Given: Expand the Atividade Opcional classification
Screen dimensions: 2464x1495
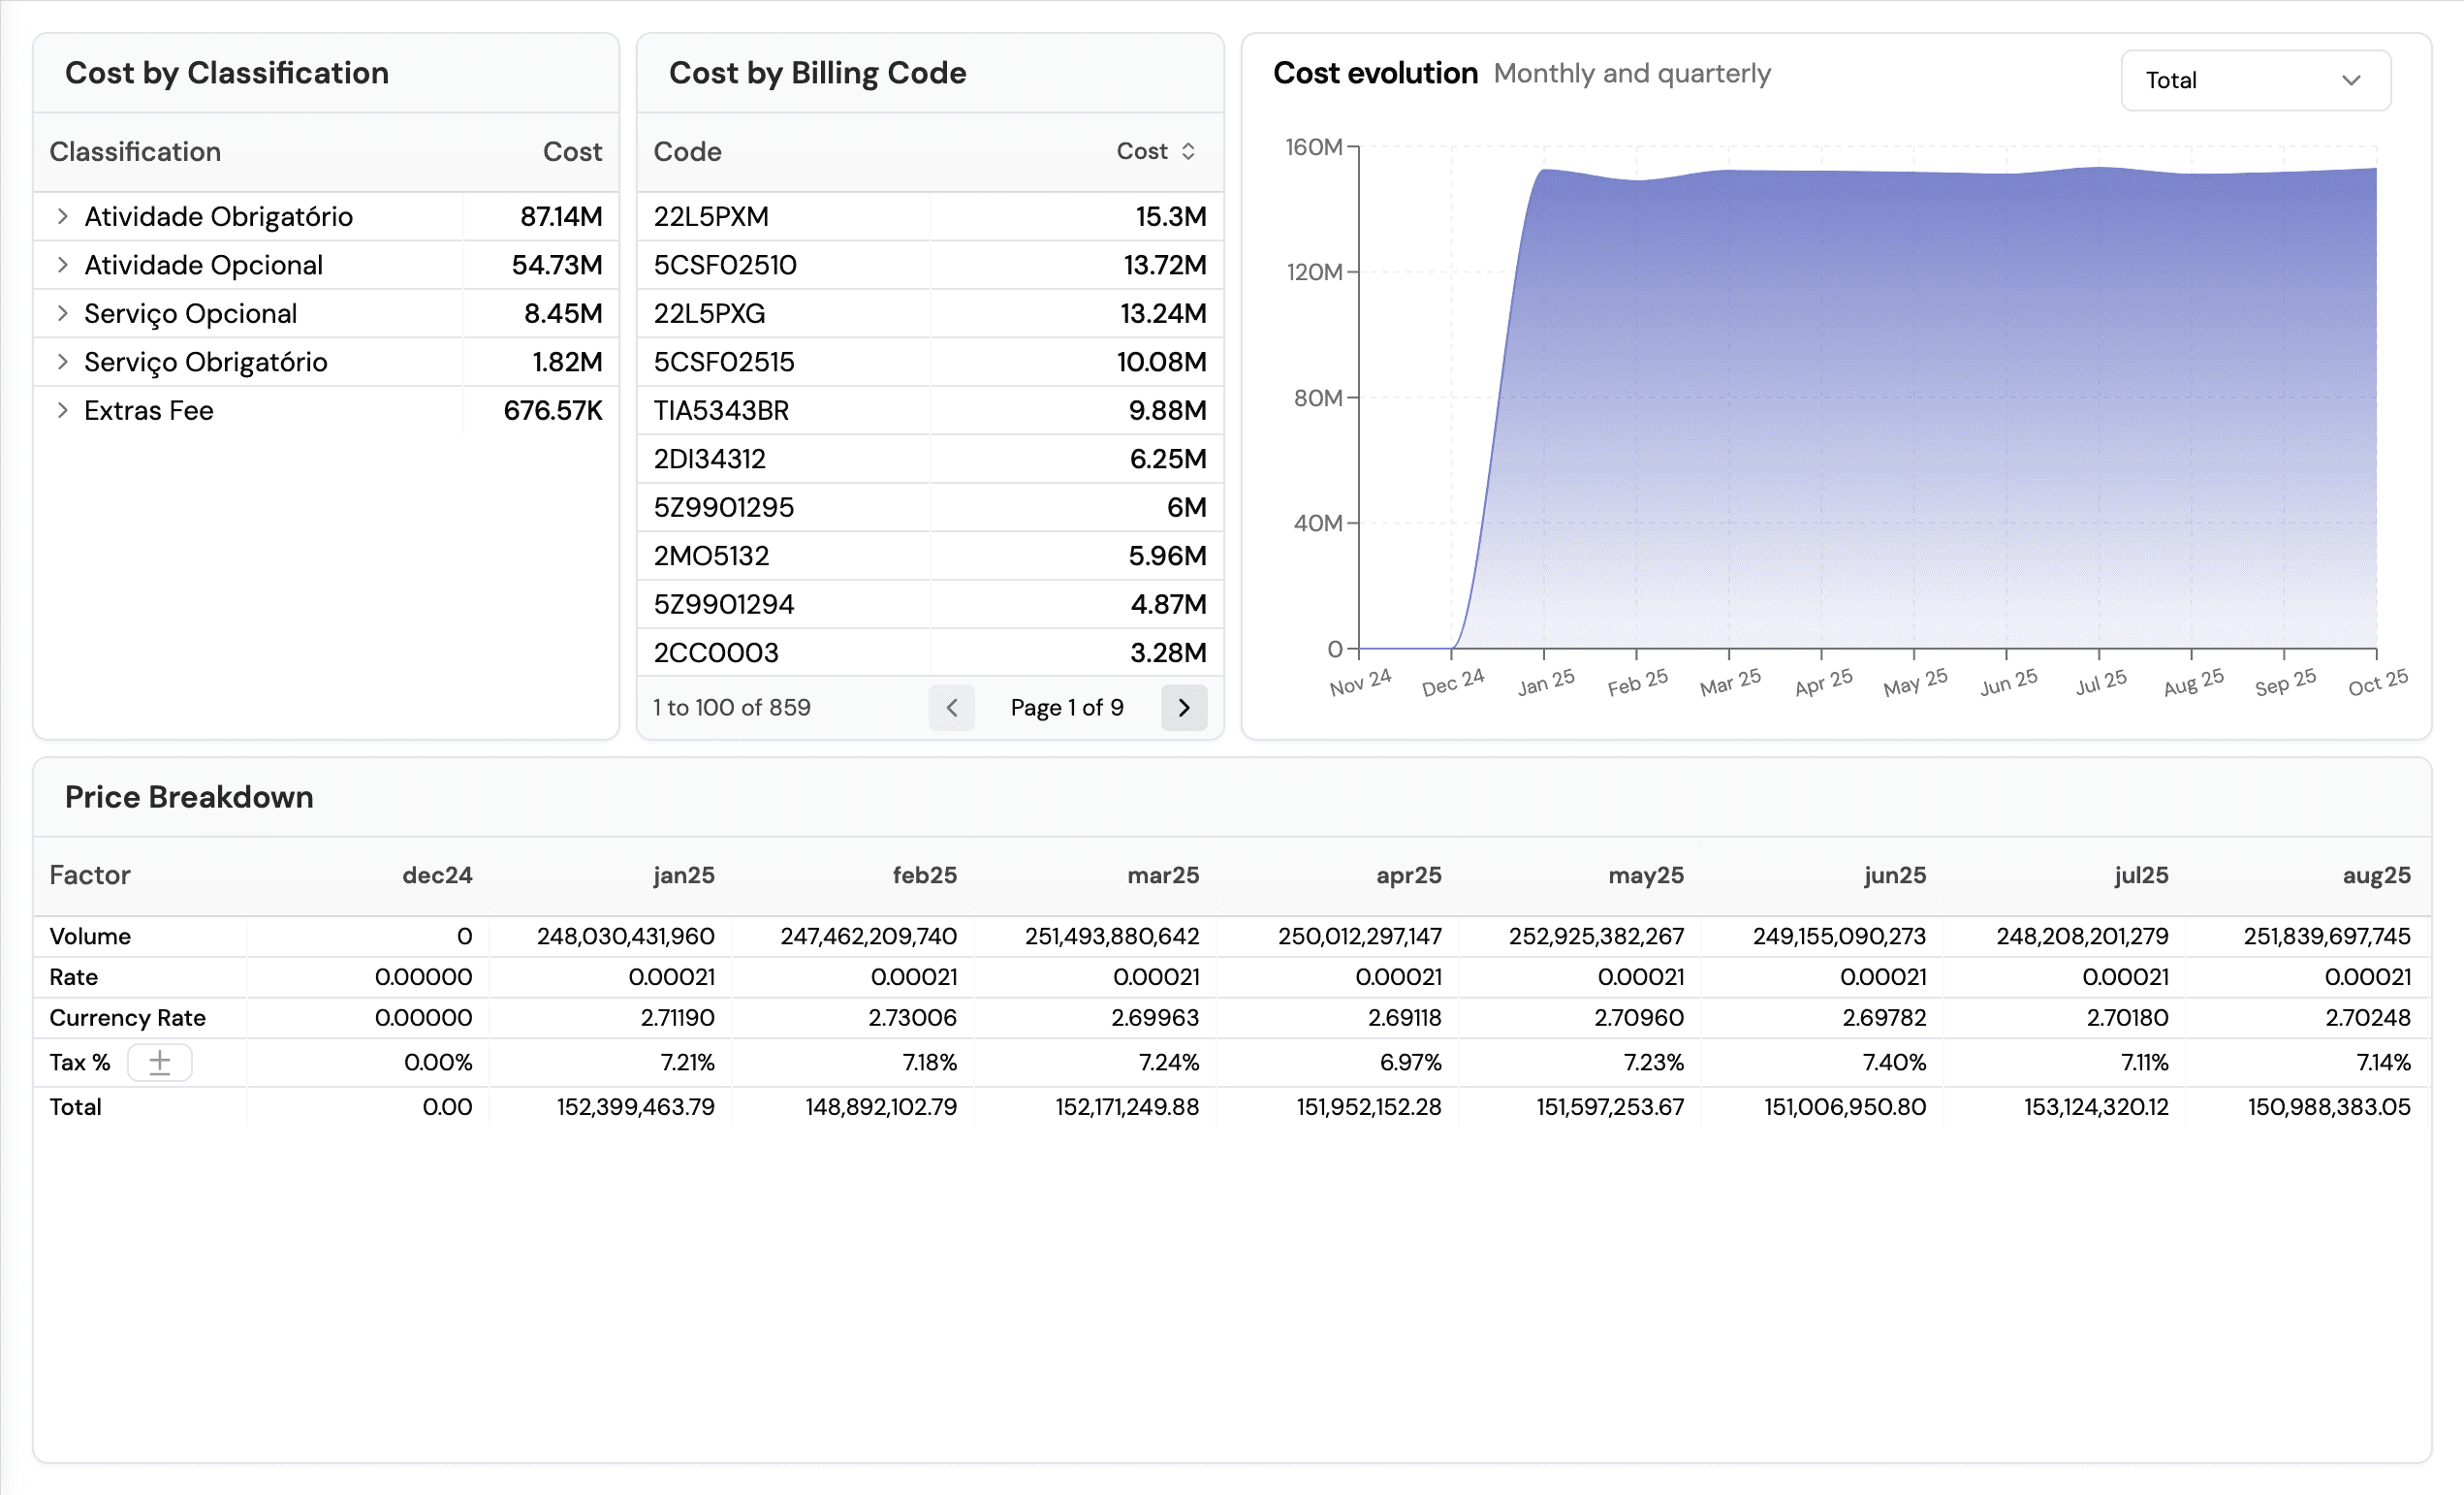Looking at the screenshot, I should pyautogui.click(x=63, y=264).
